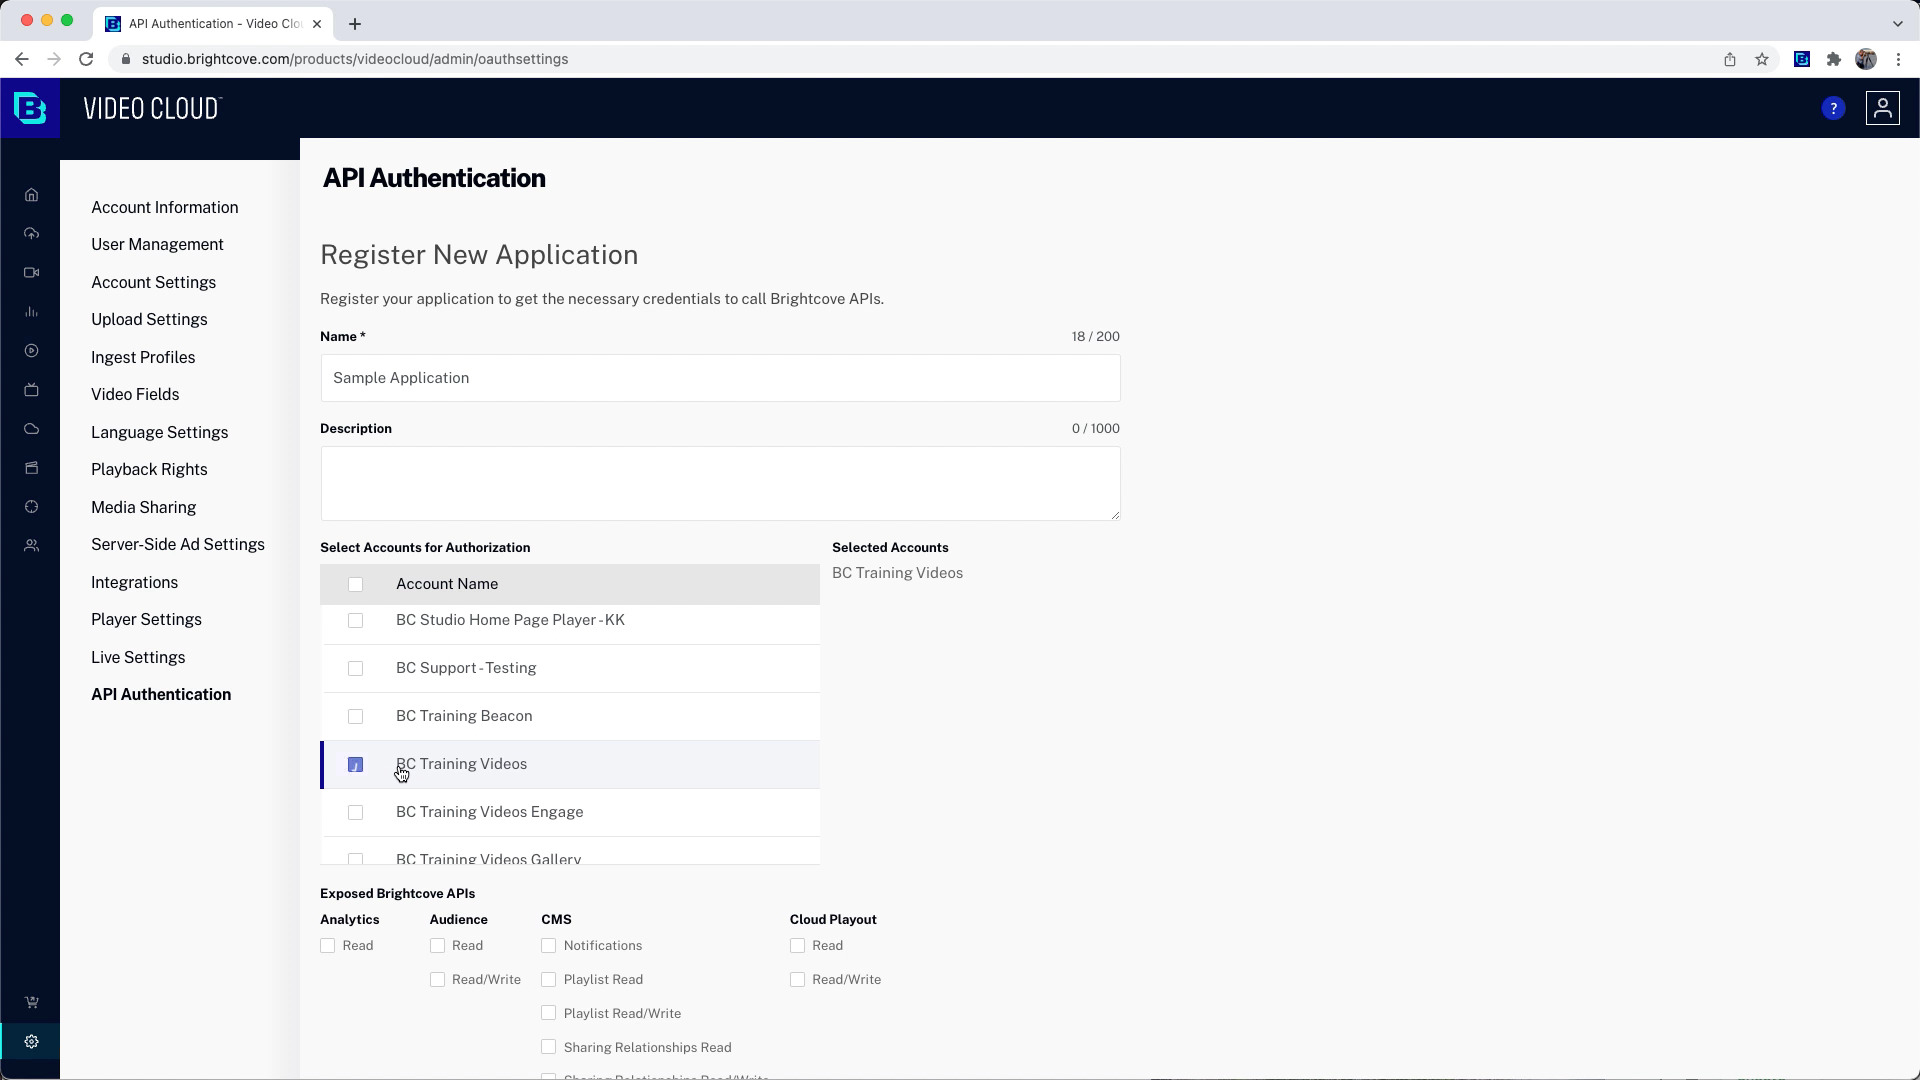Check the BC Training Videos account checkbox

click(x=356, y=764)
